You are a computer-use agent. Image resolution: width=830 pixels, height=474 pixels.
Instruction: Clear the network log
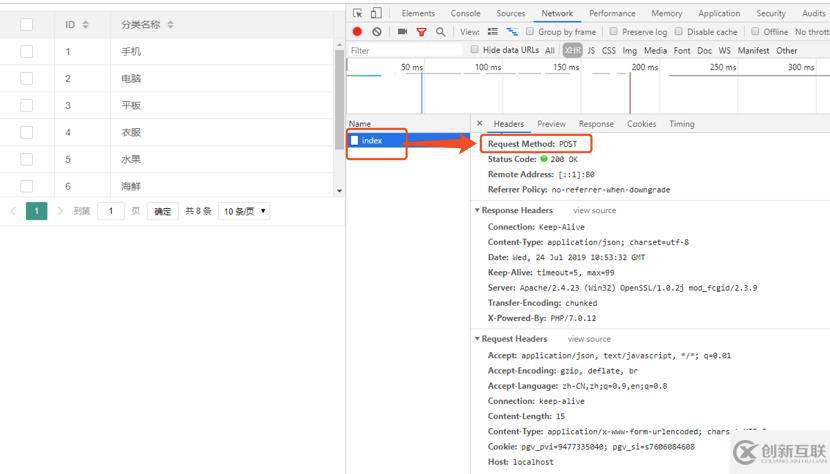click(x=376, y=32)
